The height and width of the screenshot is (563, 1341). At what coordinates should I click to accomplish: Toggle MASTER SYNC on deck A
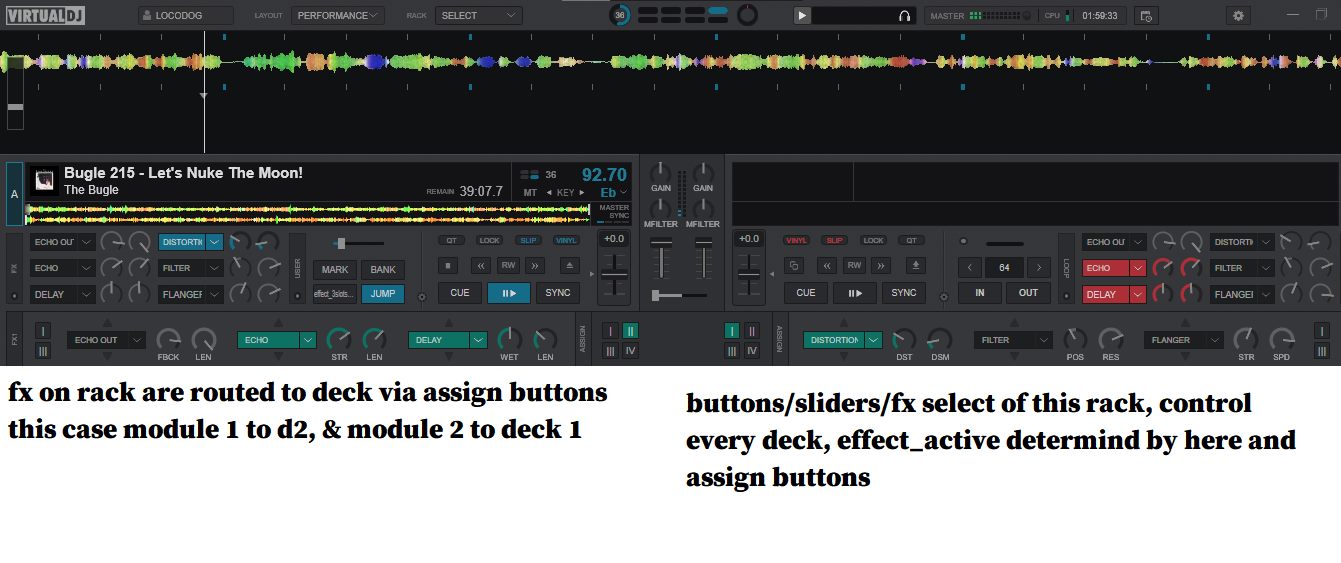pos(614,212)
